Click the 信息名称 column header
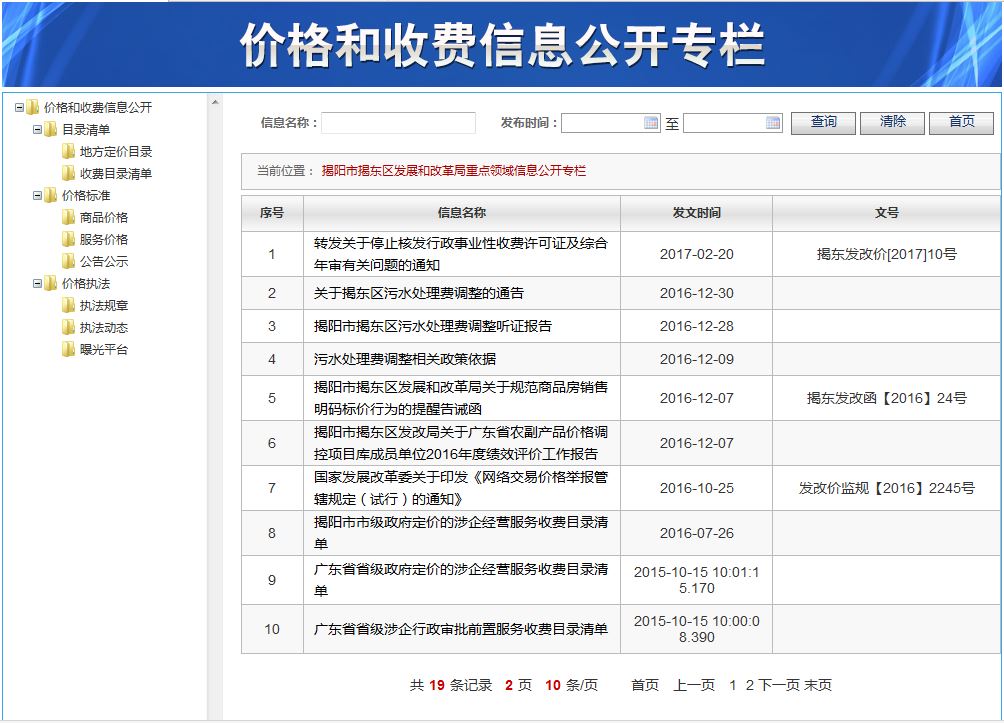The image size is (1004, 723). click(x=462, y=213)
